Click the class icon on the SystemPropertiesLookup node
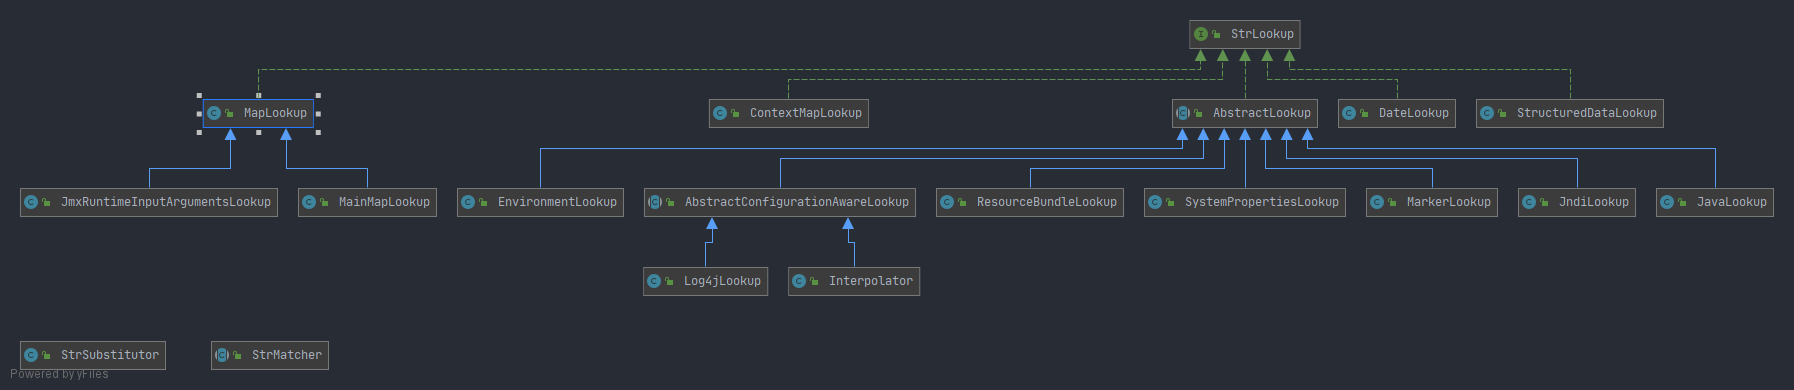1794x390 pixels. tap(1155, 202)
